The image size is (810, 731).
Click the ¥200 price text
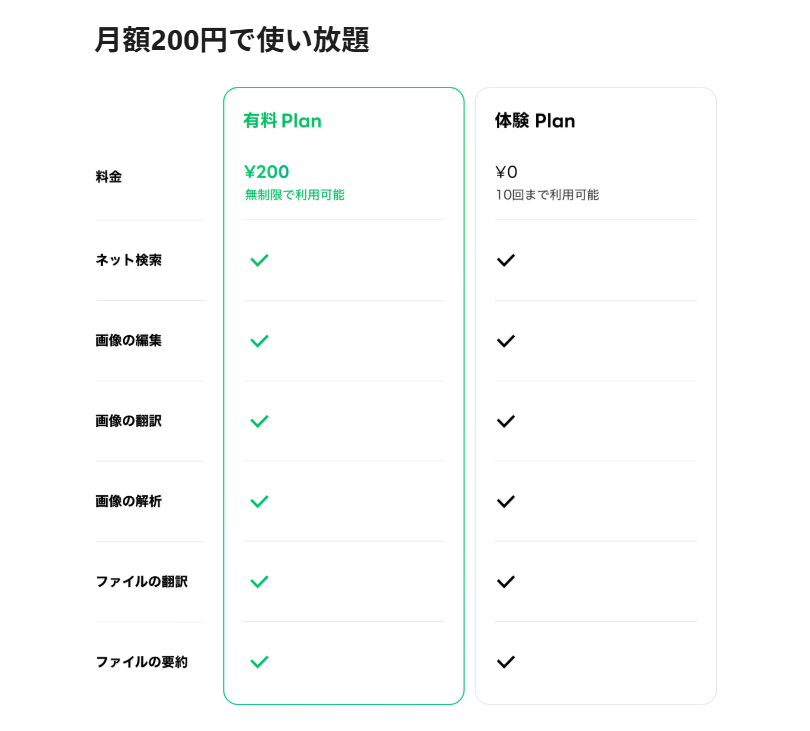267,172
